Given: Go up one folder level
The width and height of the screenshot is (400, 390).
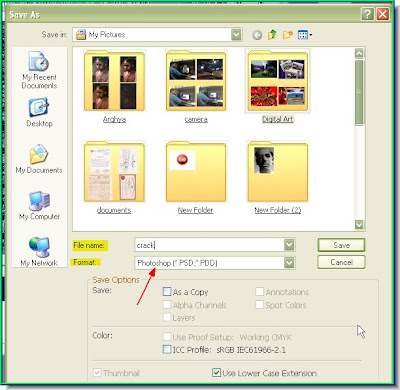Looking at the screenshot, I should (272, 35).
